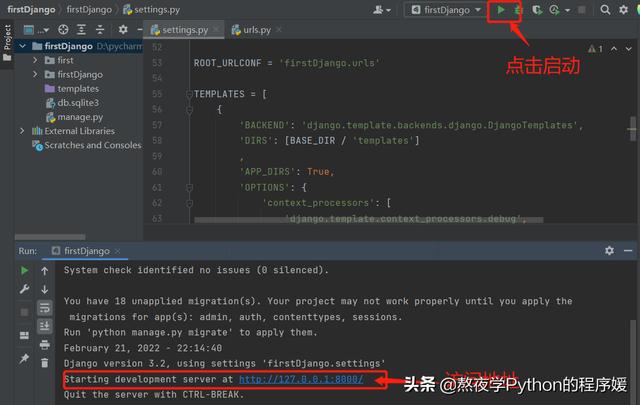Click the Project panel horizontal scrollbar
Screen dimensions: 640x405
[x=50, y=237]
